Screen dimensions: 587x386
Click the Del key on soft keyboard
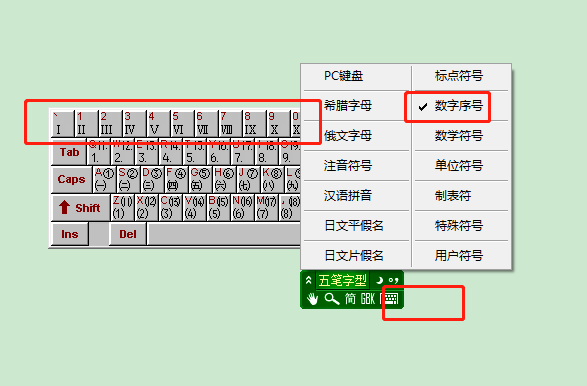[x=128, y=234]
